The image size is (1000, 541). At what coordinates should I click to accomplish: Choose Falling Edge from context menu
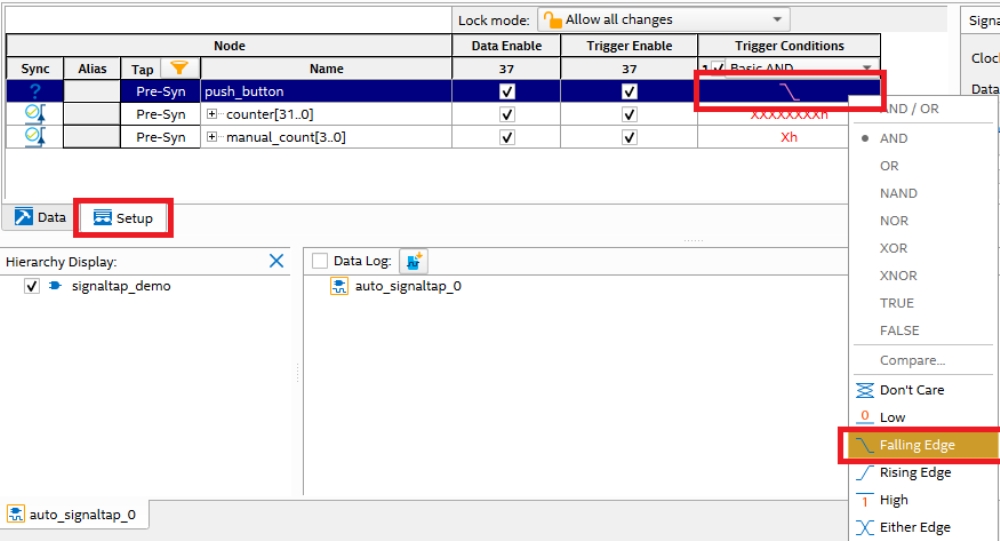click(x=917, y=445)
